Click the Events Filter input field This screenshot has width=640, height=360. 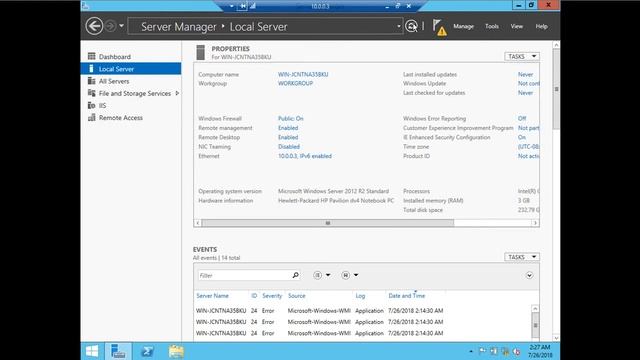245,276
